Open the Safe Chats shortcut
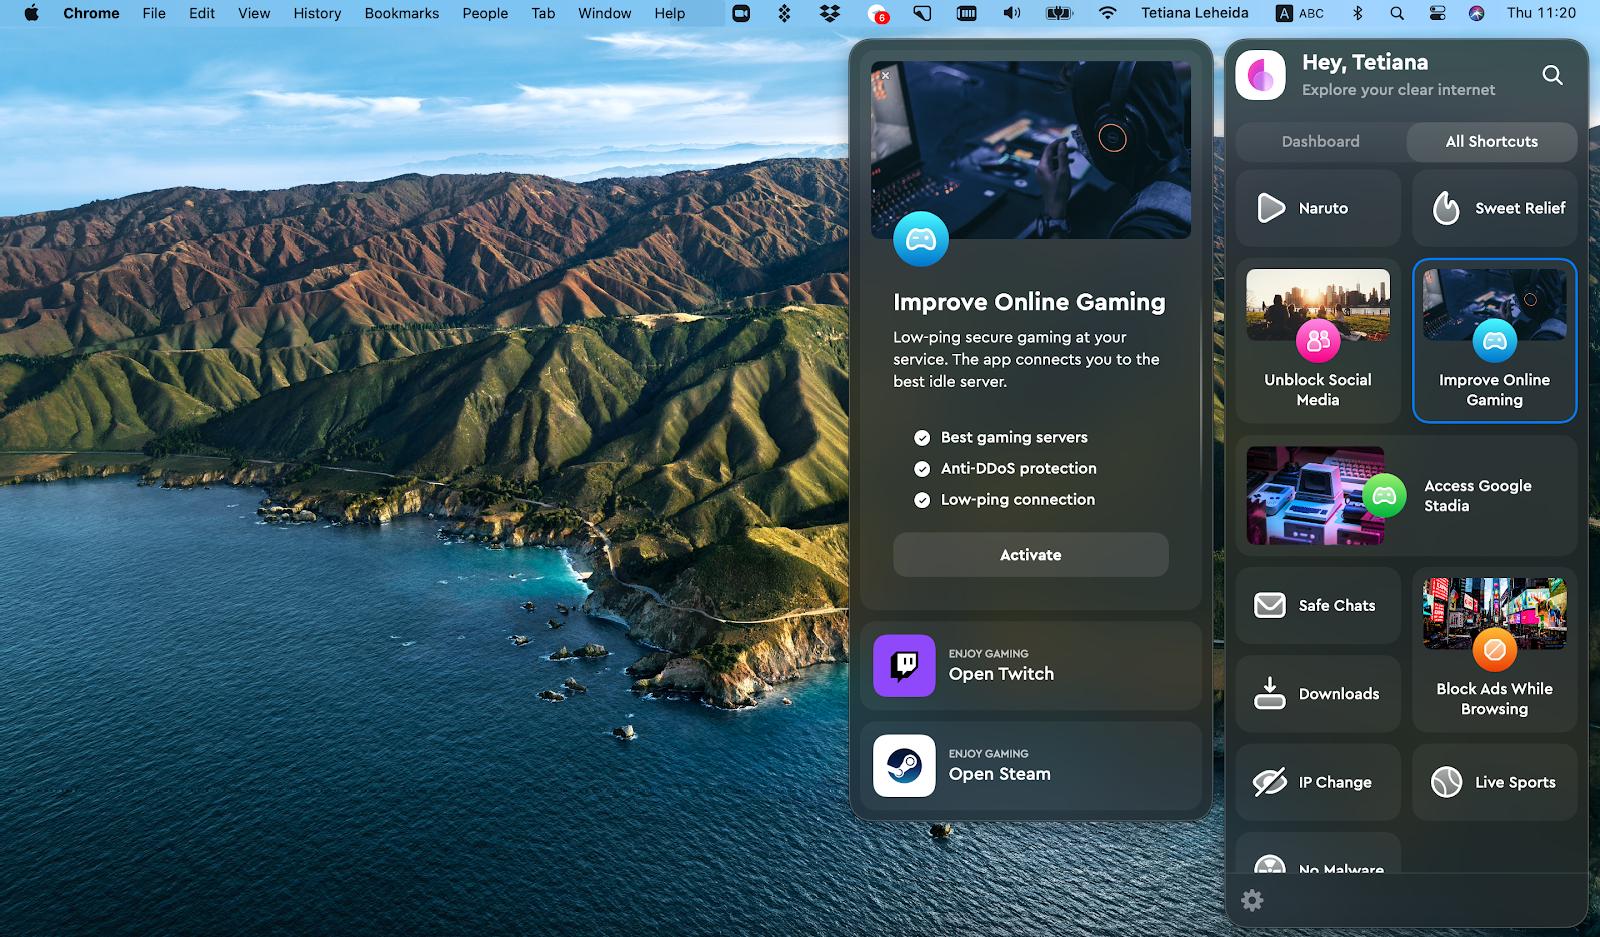 click(x=1318, y=605)
